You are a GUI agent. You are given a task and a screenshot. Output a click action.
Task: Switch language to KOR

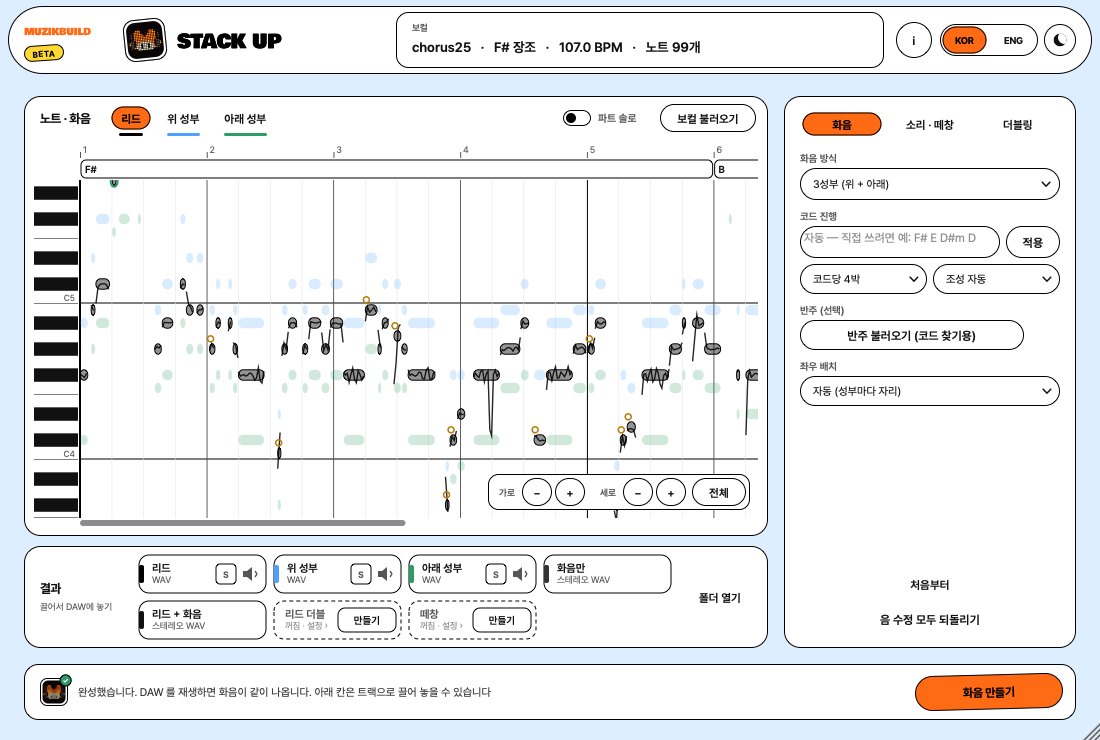click(x=964, y=41)
